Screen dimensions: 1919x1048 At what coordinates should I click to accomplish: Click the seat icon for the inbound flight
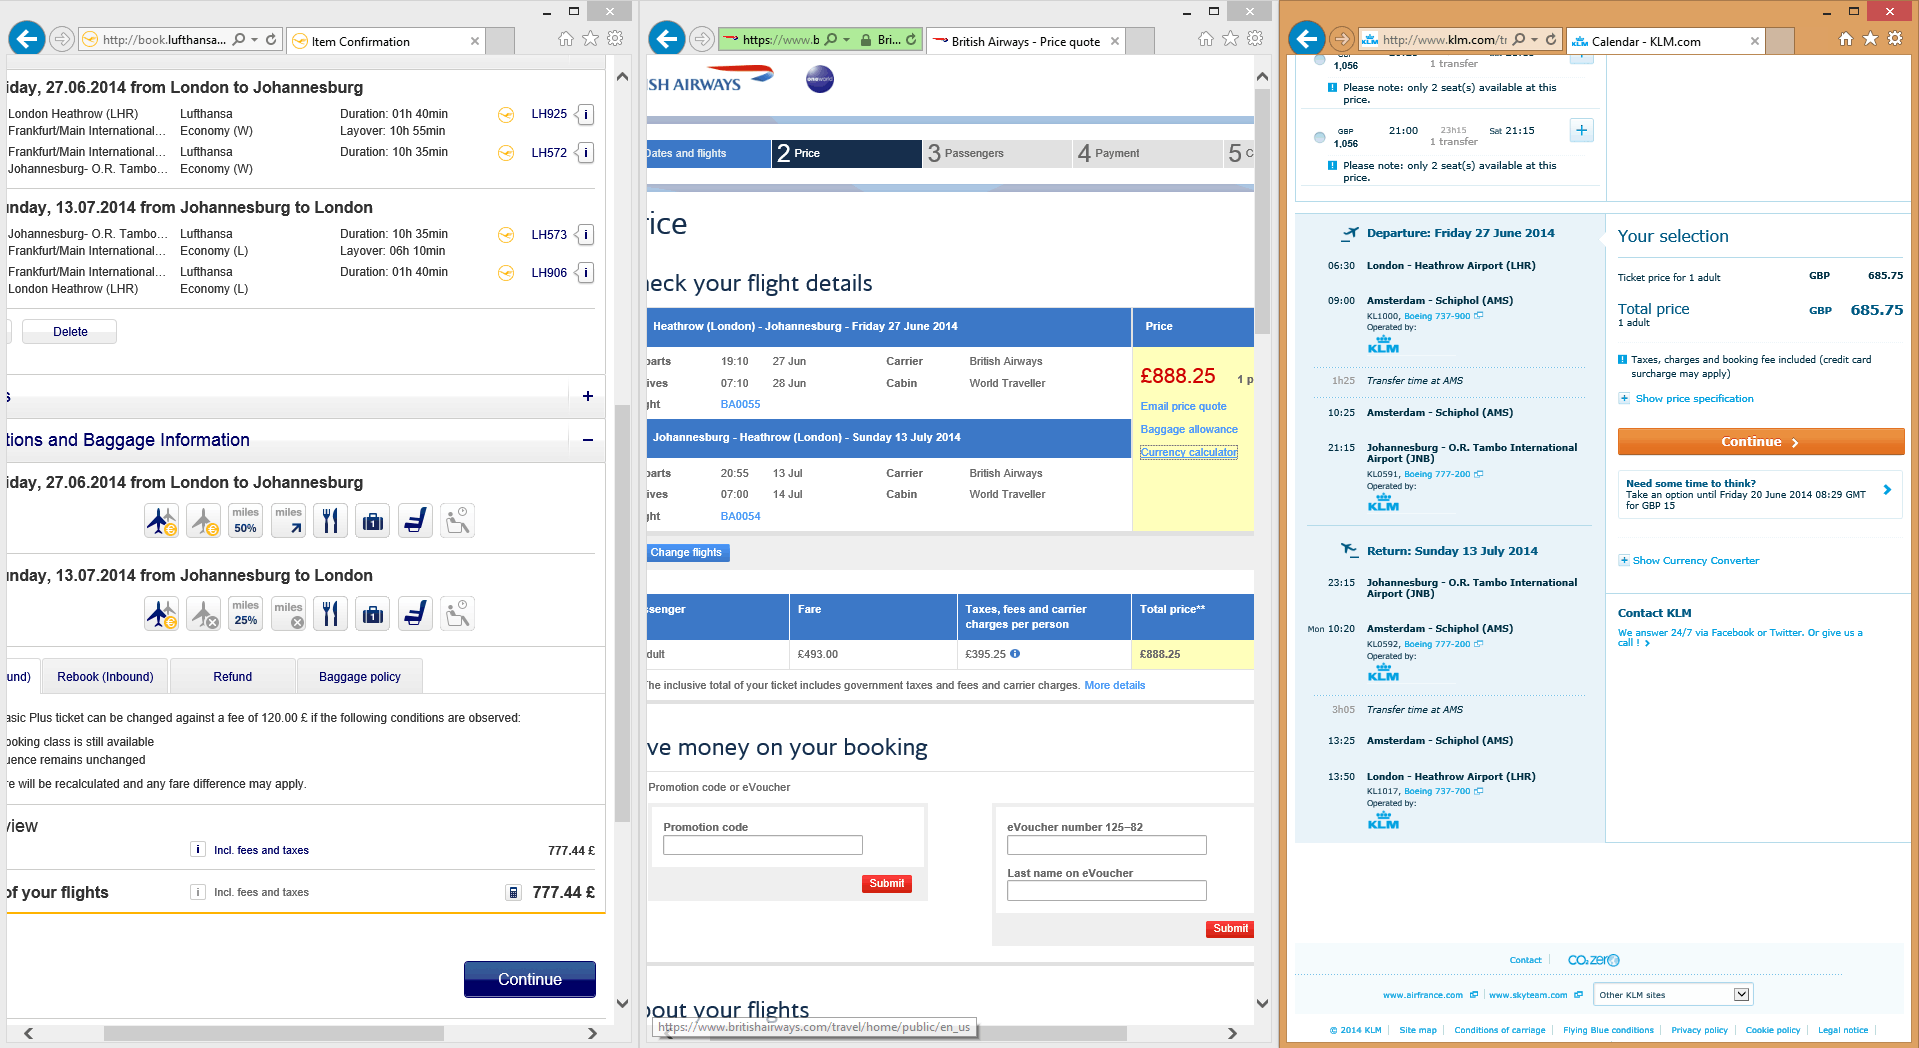[x=415, y=613]
